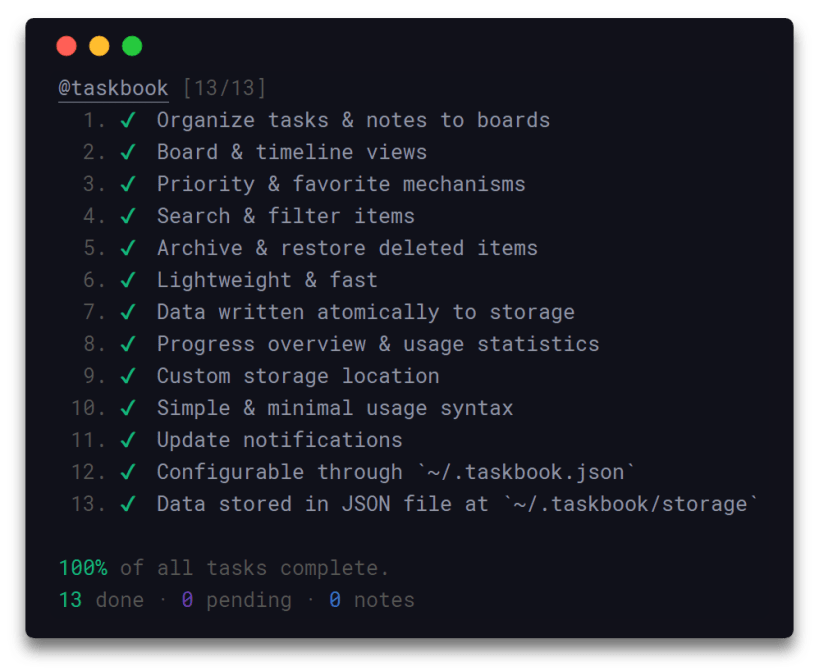This screenshot has height=671, width=819.
Task: Click checkmark icon next to 'Update notifications'
Action: pyautogui.click(x=128, y=440)
